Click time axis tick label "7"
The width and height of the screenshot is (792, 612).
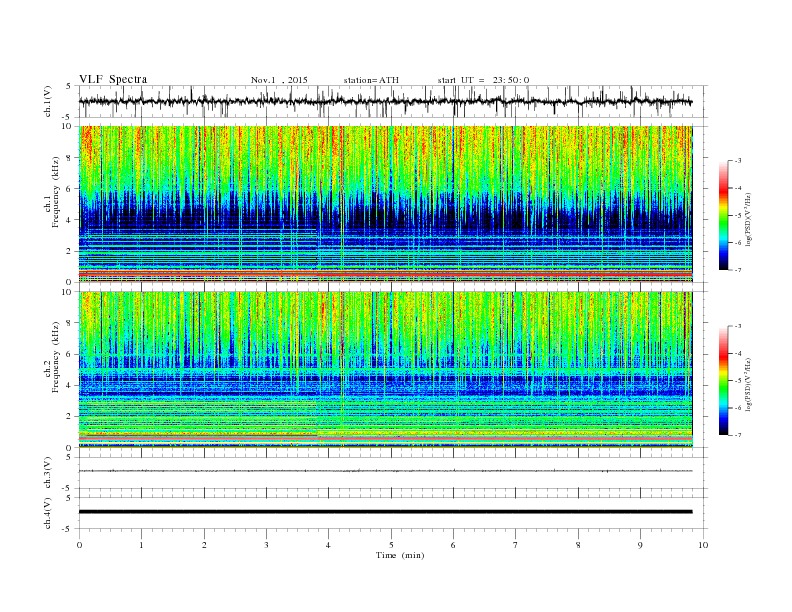tap(516, 545)
